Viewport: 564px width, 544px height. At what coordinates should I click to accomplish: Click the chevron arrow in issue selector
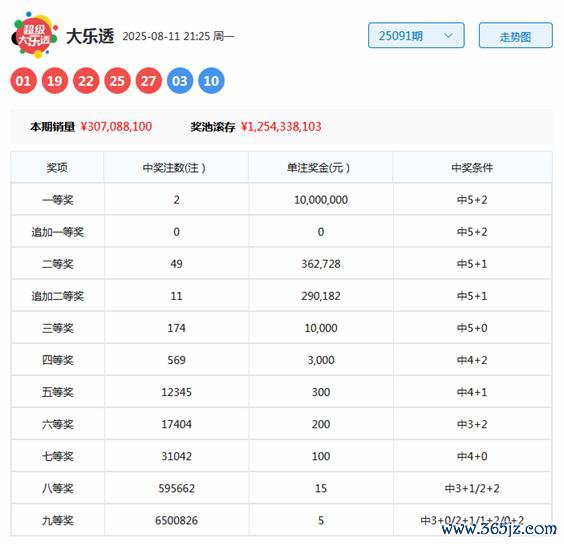[x=448, y=36]
